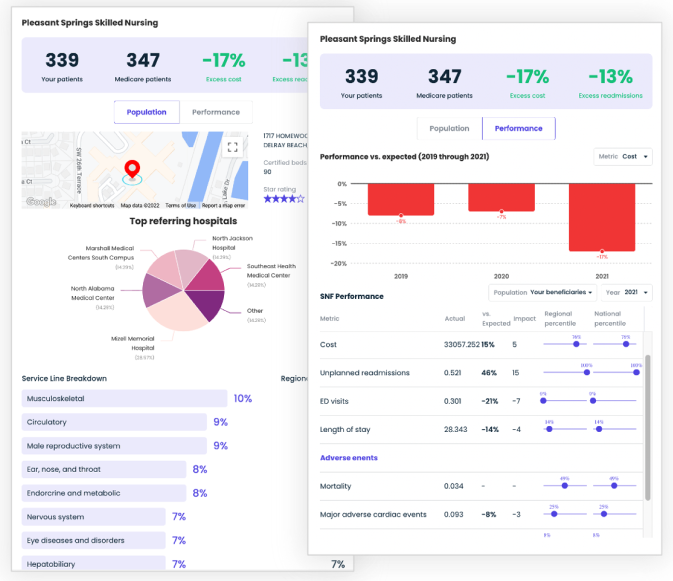Click the 33057.252 actual cost value
This screenshot has height=581, width=673.
[461, 345]
